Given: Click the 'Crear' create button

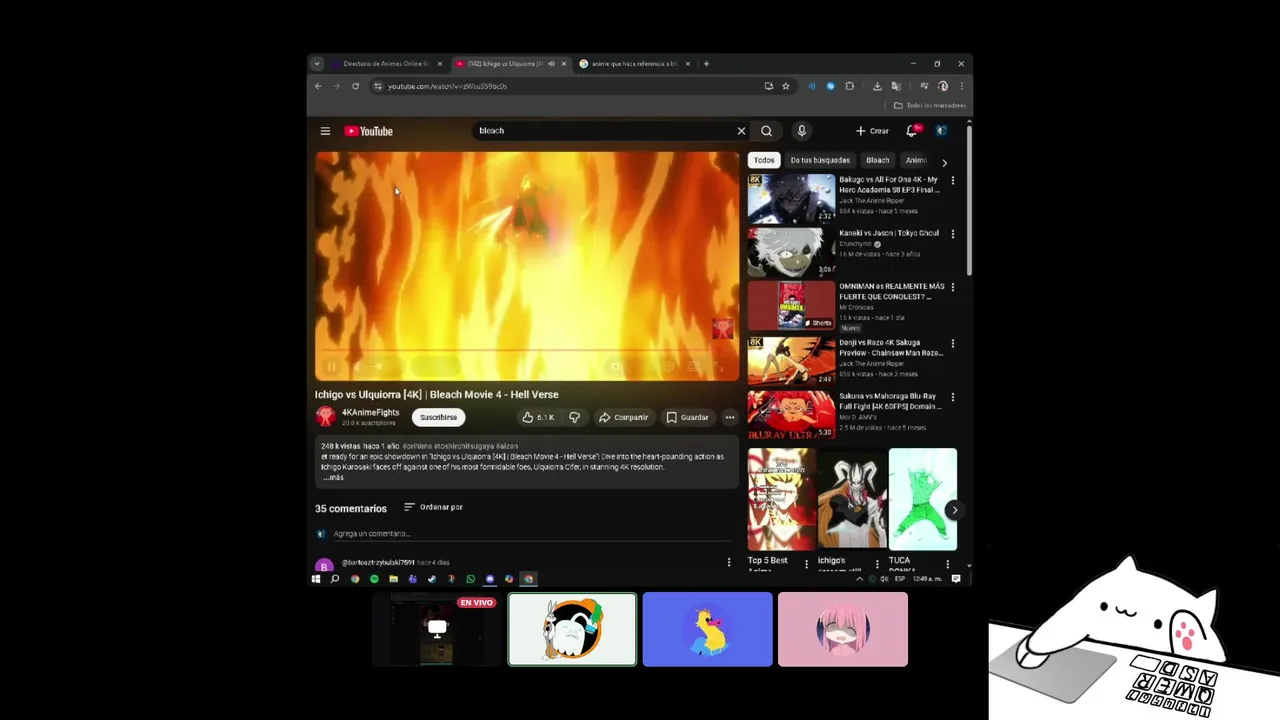Looking at the screenshot, I should tap(872, 131).
